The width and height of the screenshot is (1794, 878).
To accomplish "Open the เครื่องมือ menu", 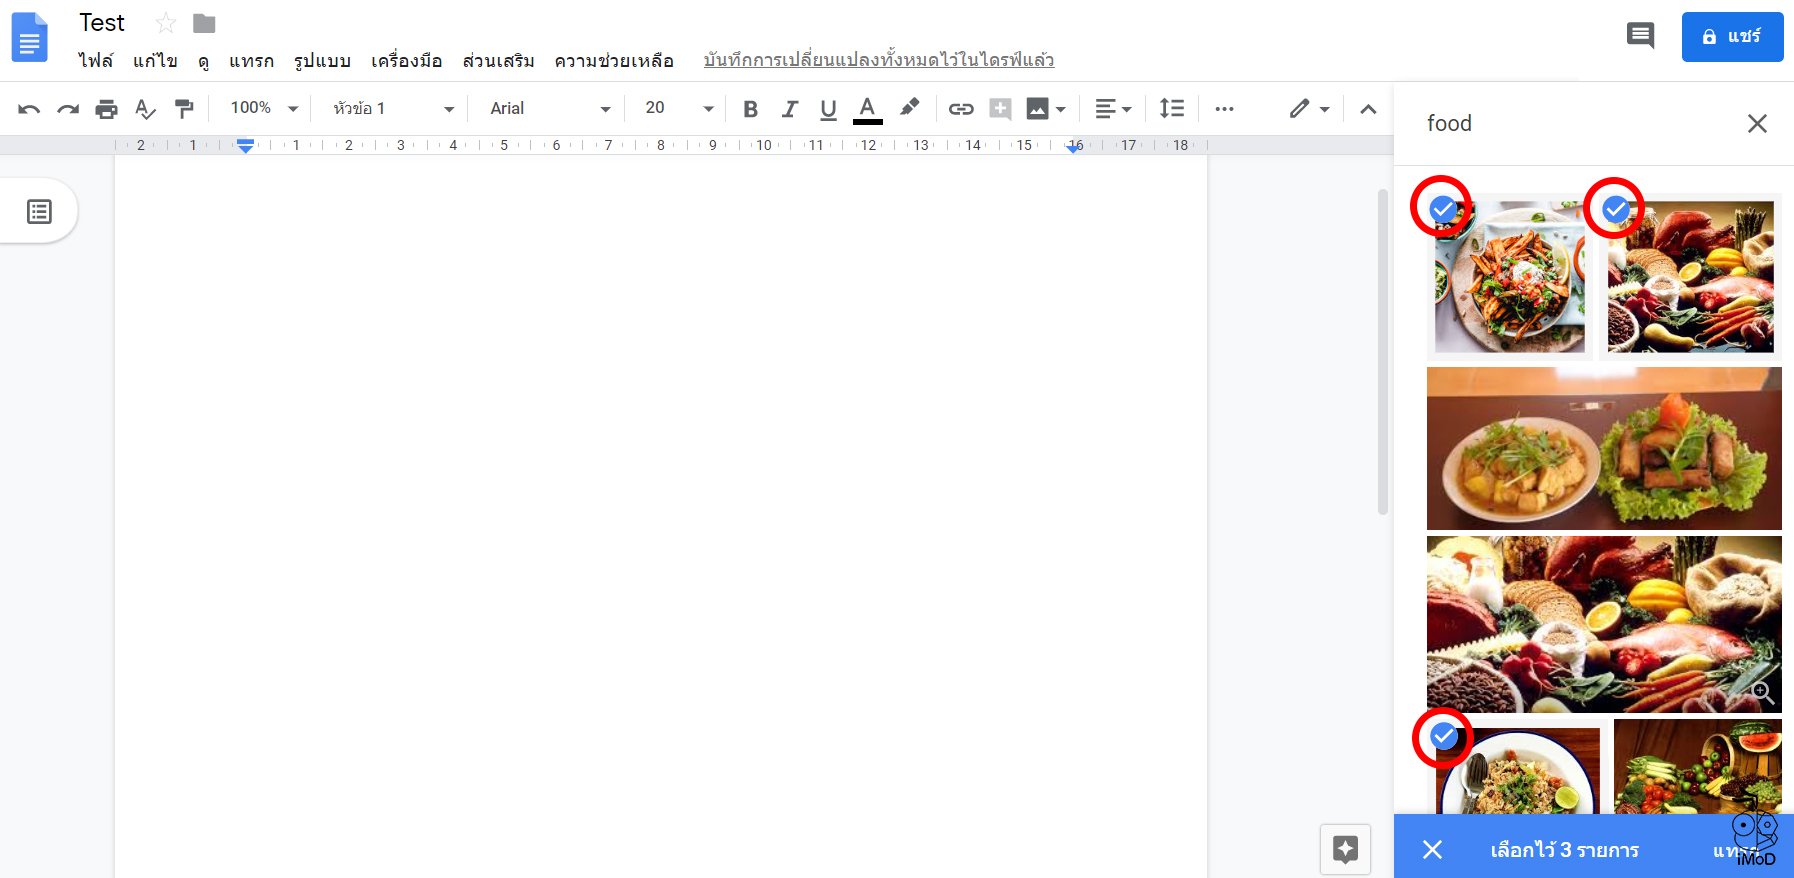I will (406, 61).
